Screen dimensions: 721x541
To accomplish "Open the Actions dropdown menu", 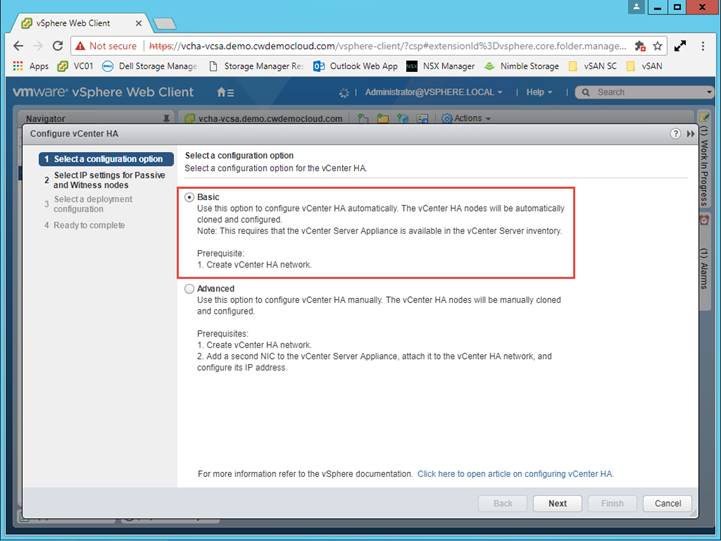I will point(466,119).
